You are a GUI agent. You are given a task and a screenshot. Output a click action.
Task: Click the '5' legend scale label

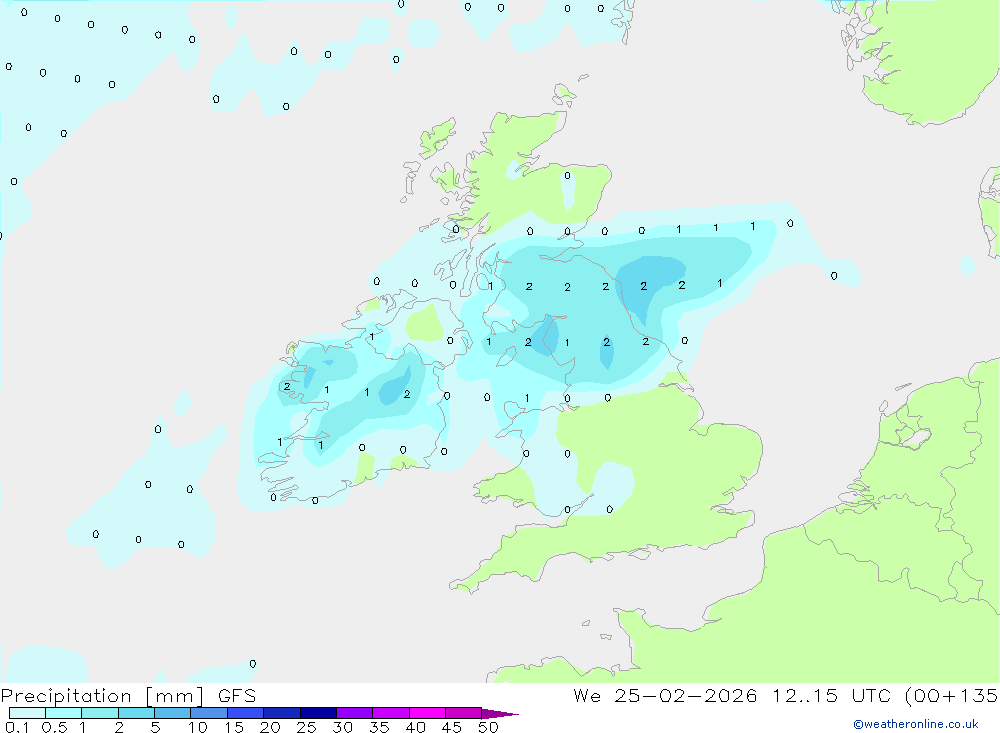click(155, 727)
